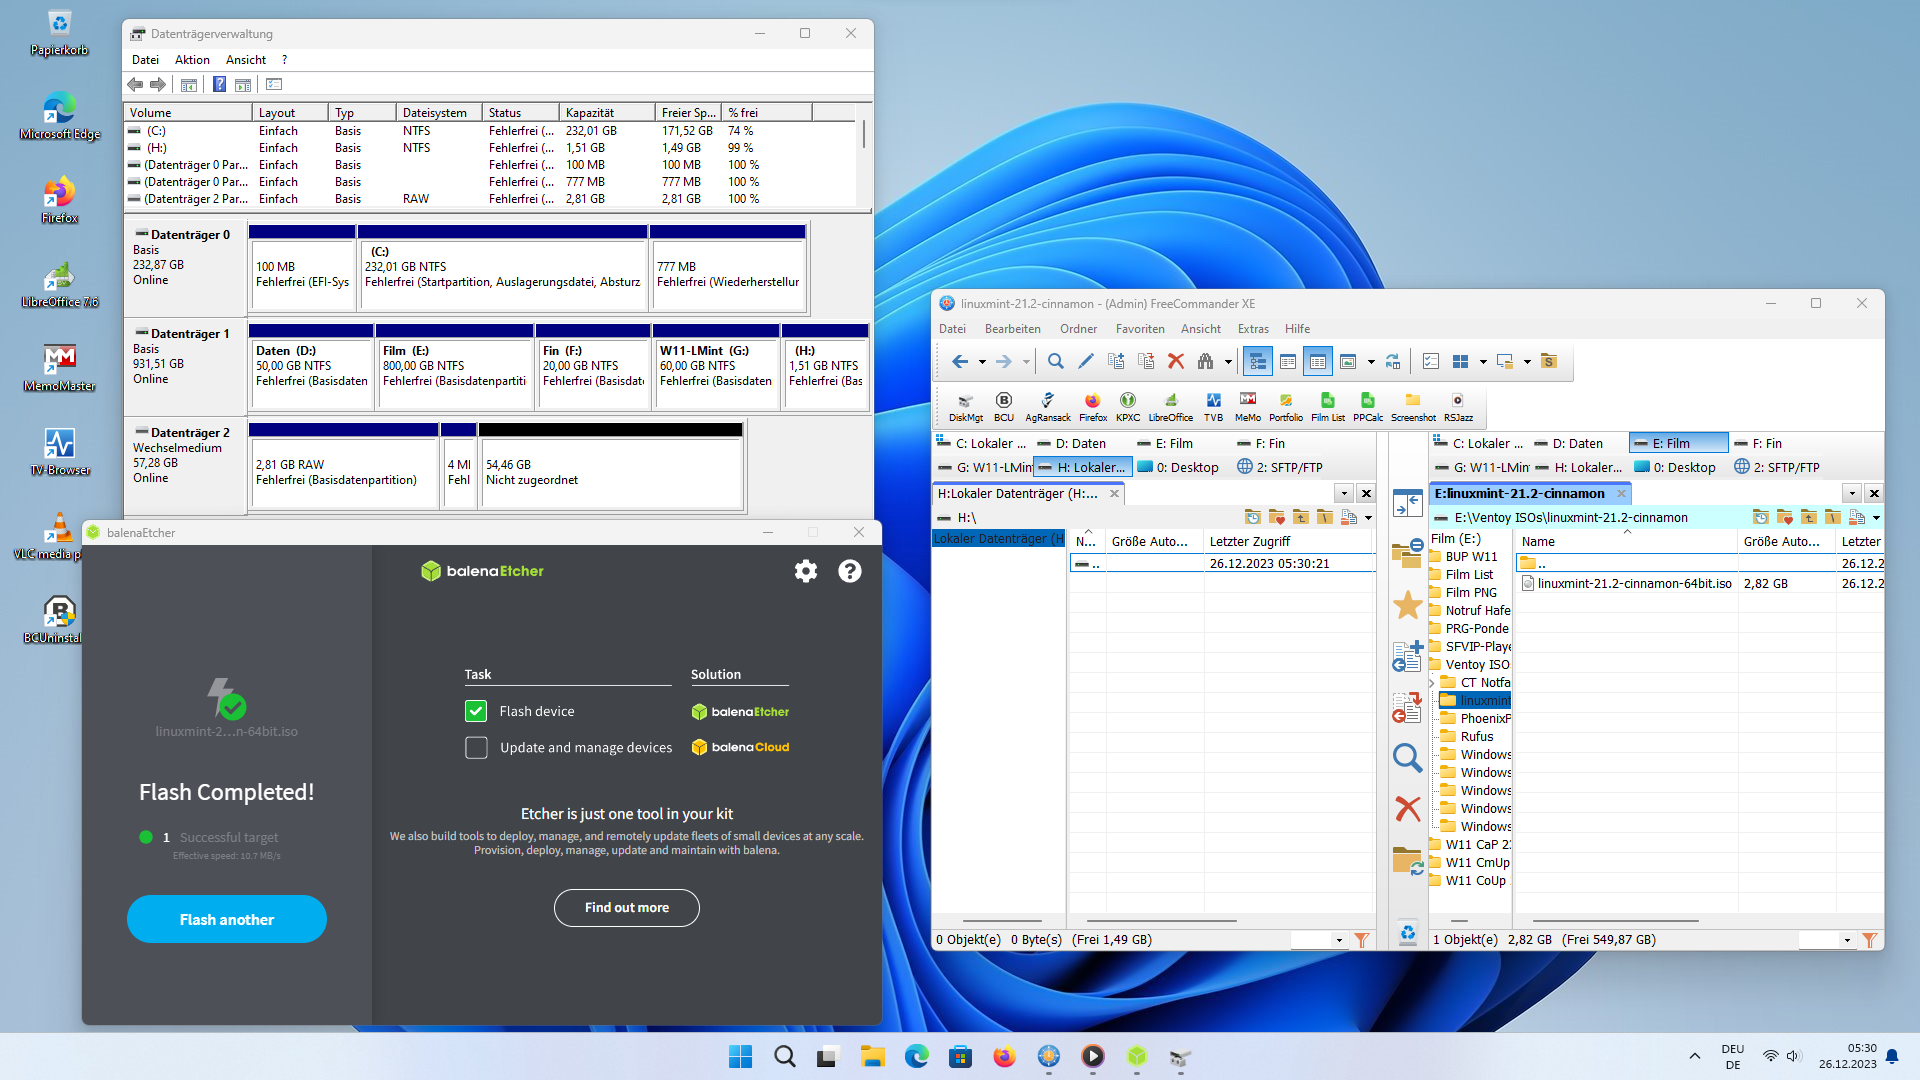Open the Favoriten menu in FreeCommander
This screenshot has height=1080, width=1920.
pos(1139,329)
